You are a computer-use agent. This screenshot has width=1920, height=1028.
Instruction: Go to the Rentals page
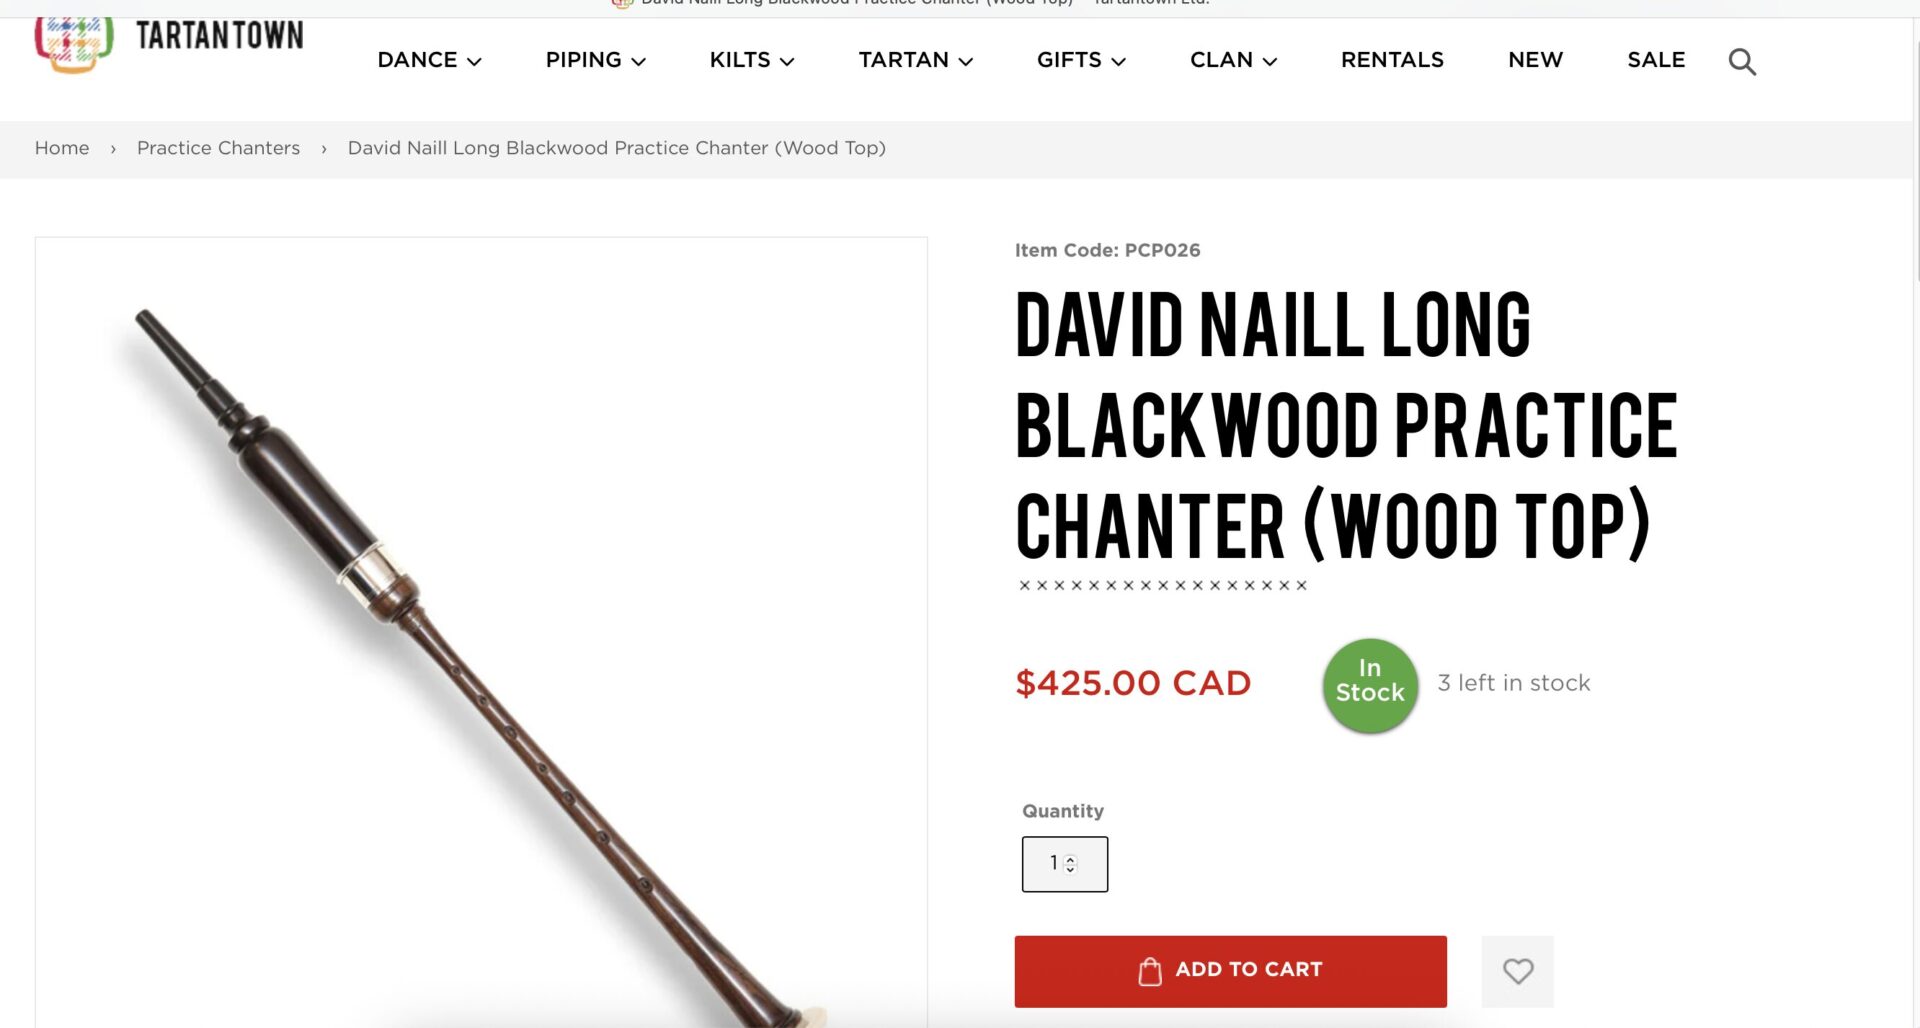1392,60
